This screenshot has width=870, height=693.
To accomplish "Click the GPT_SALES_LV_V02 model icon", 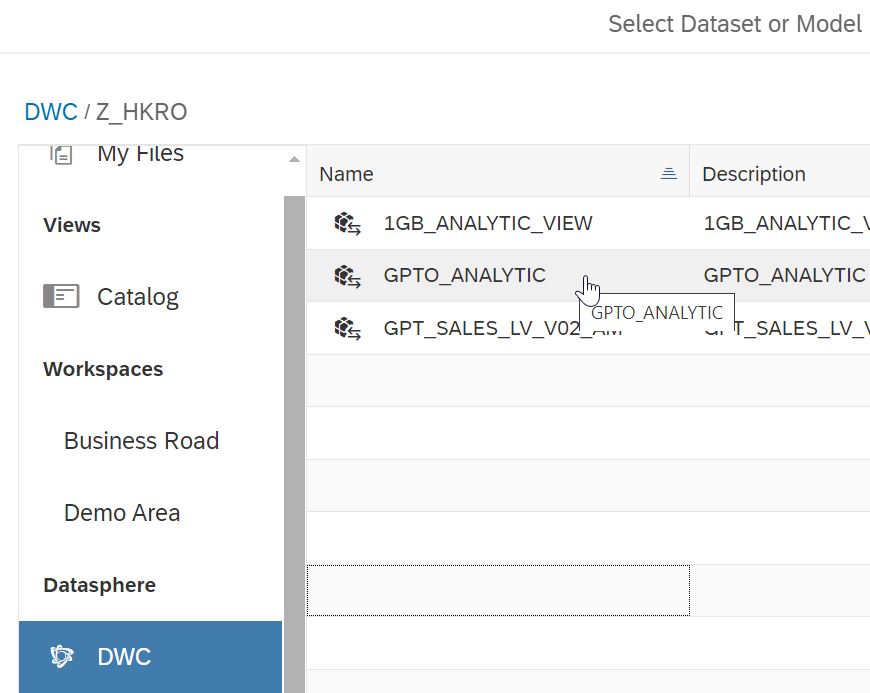I will [347, 327].
